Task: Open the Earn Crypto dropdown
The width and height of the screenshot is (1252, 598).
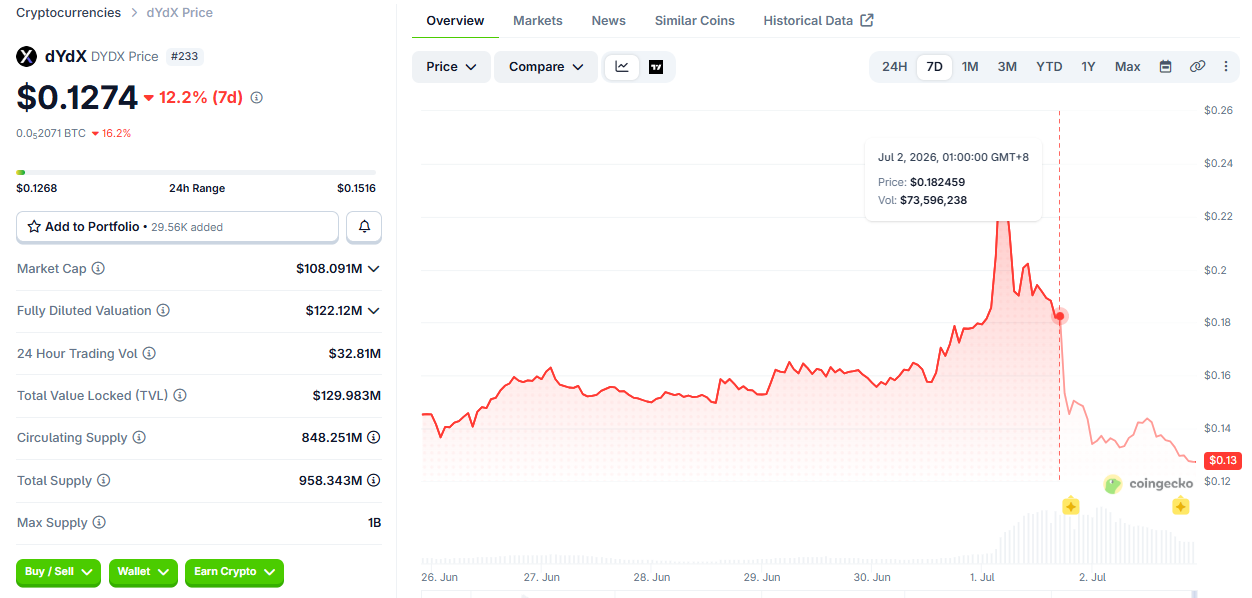Action: (235, 572)
